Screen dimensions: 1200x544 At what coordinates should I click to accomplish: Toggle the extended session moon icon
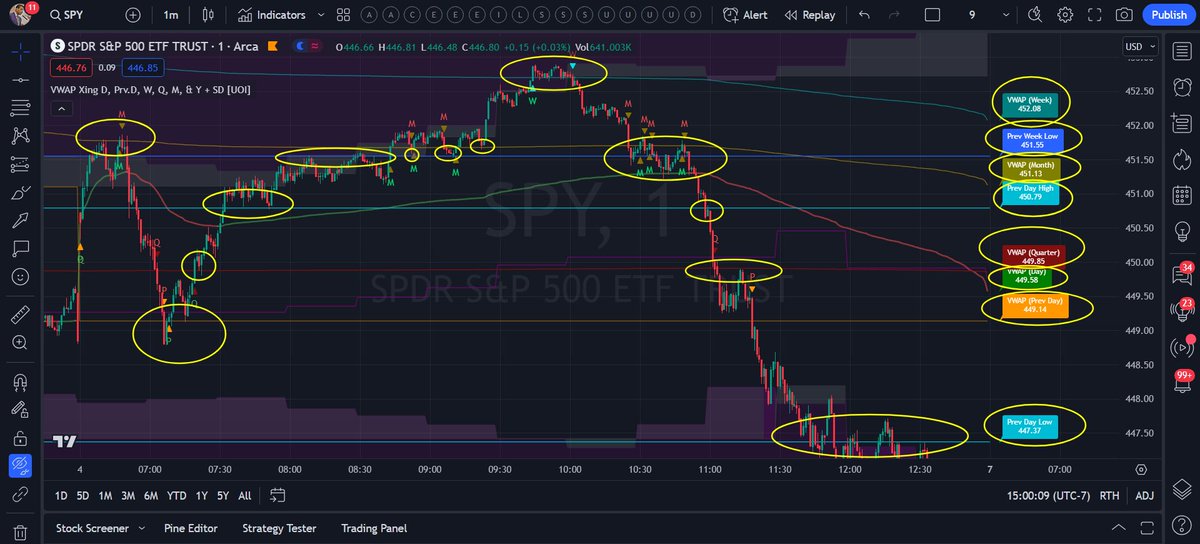tap(301, 46)
